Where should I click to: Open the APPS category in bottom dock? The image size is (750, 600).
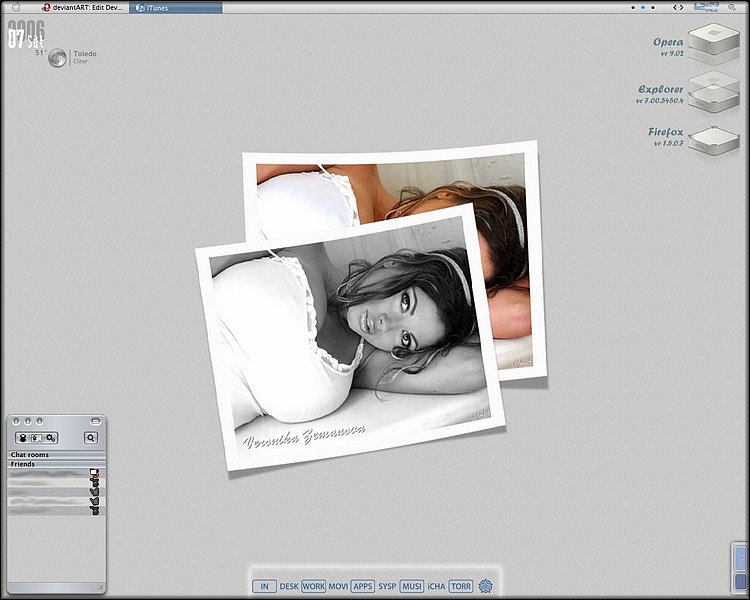tap(363, 587)
